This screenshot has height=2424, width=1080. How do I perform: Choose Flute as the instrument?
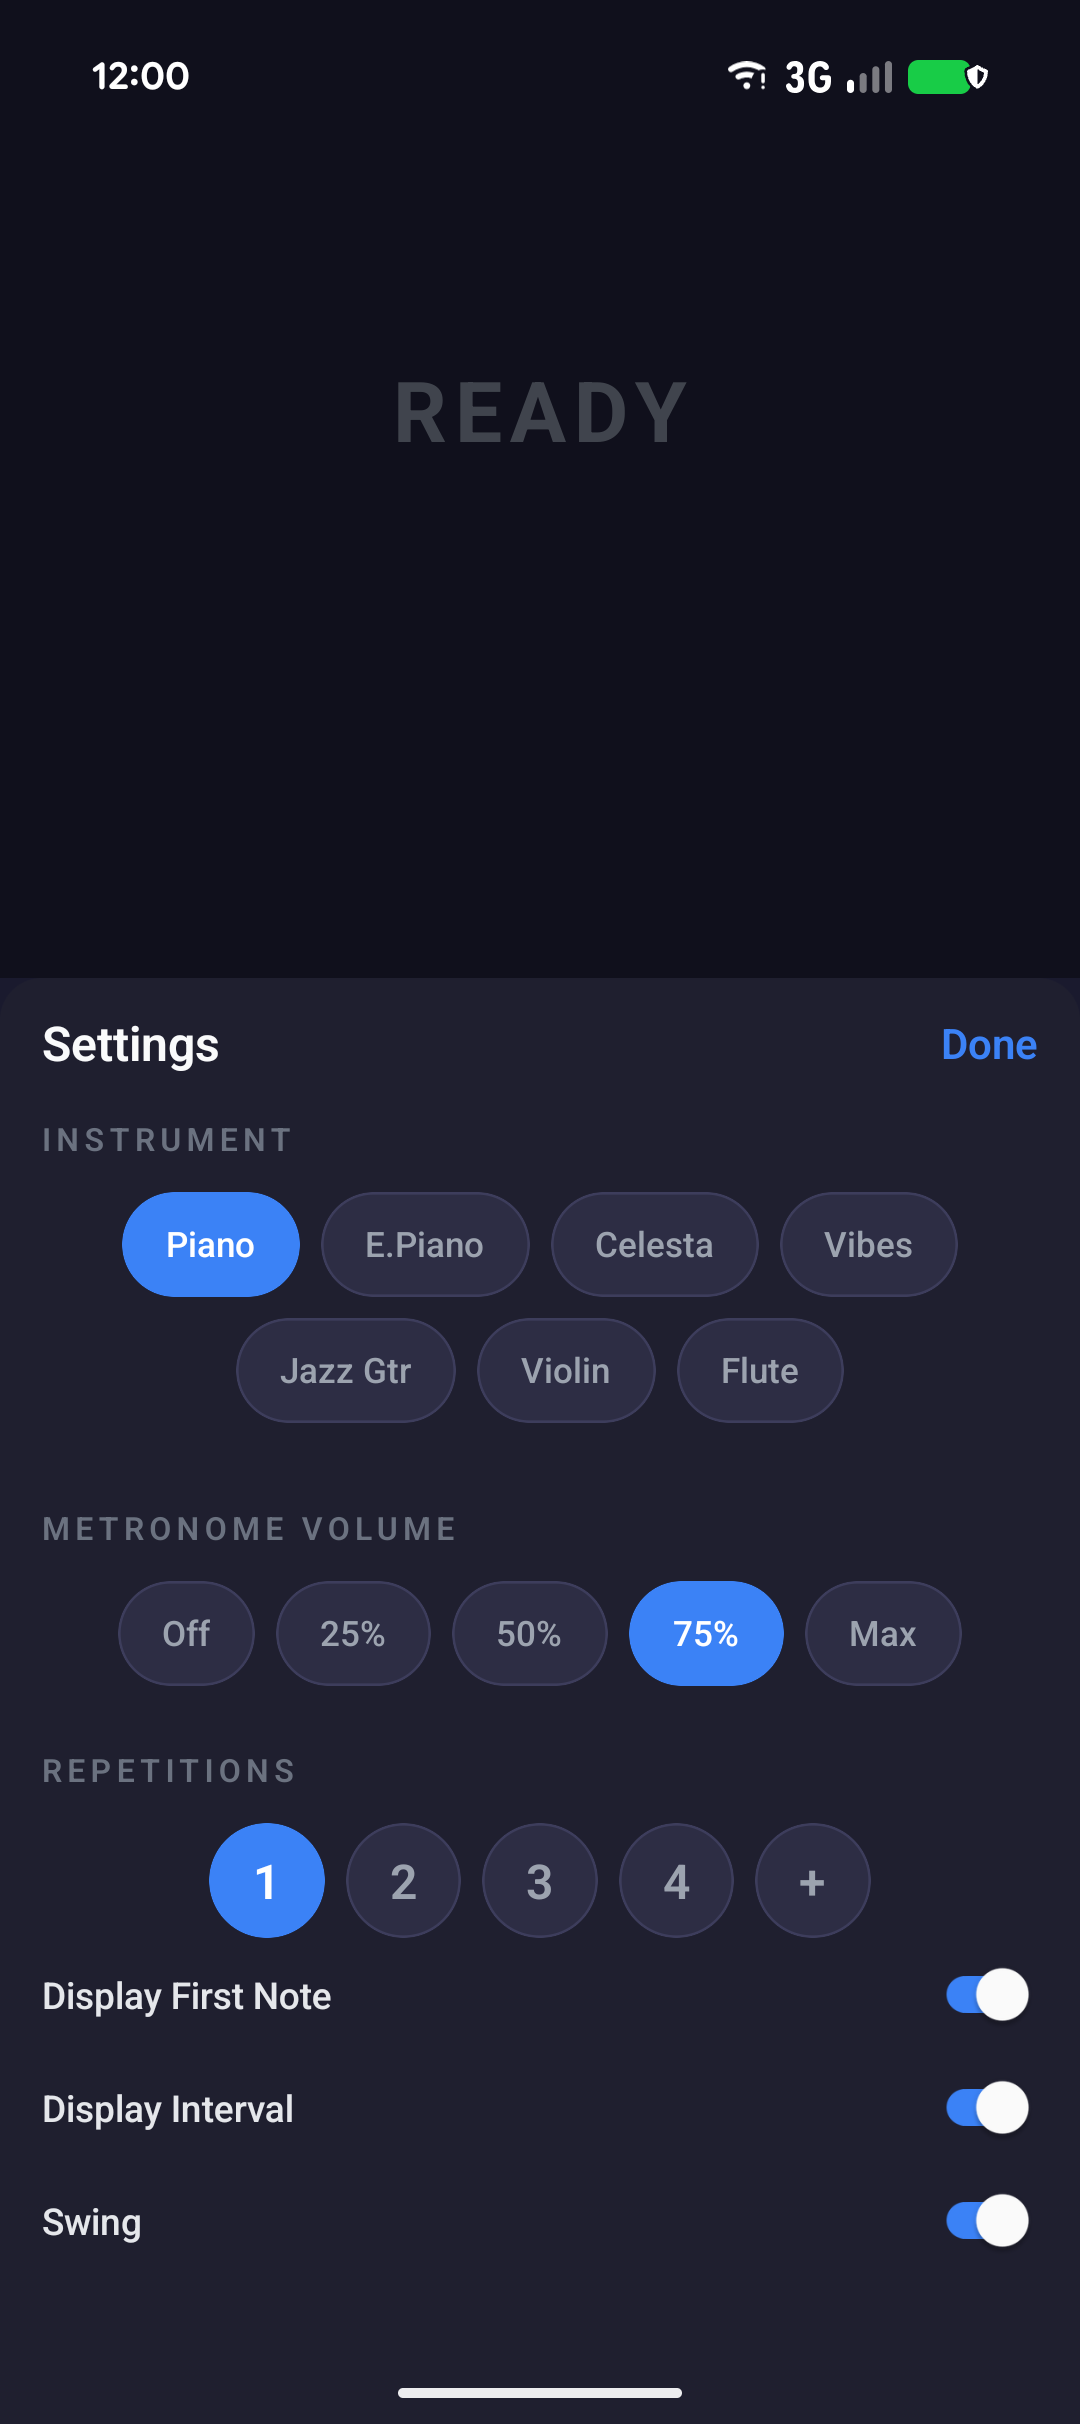coord(760,1371)
